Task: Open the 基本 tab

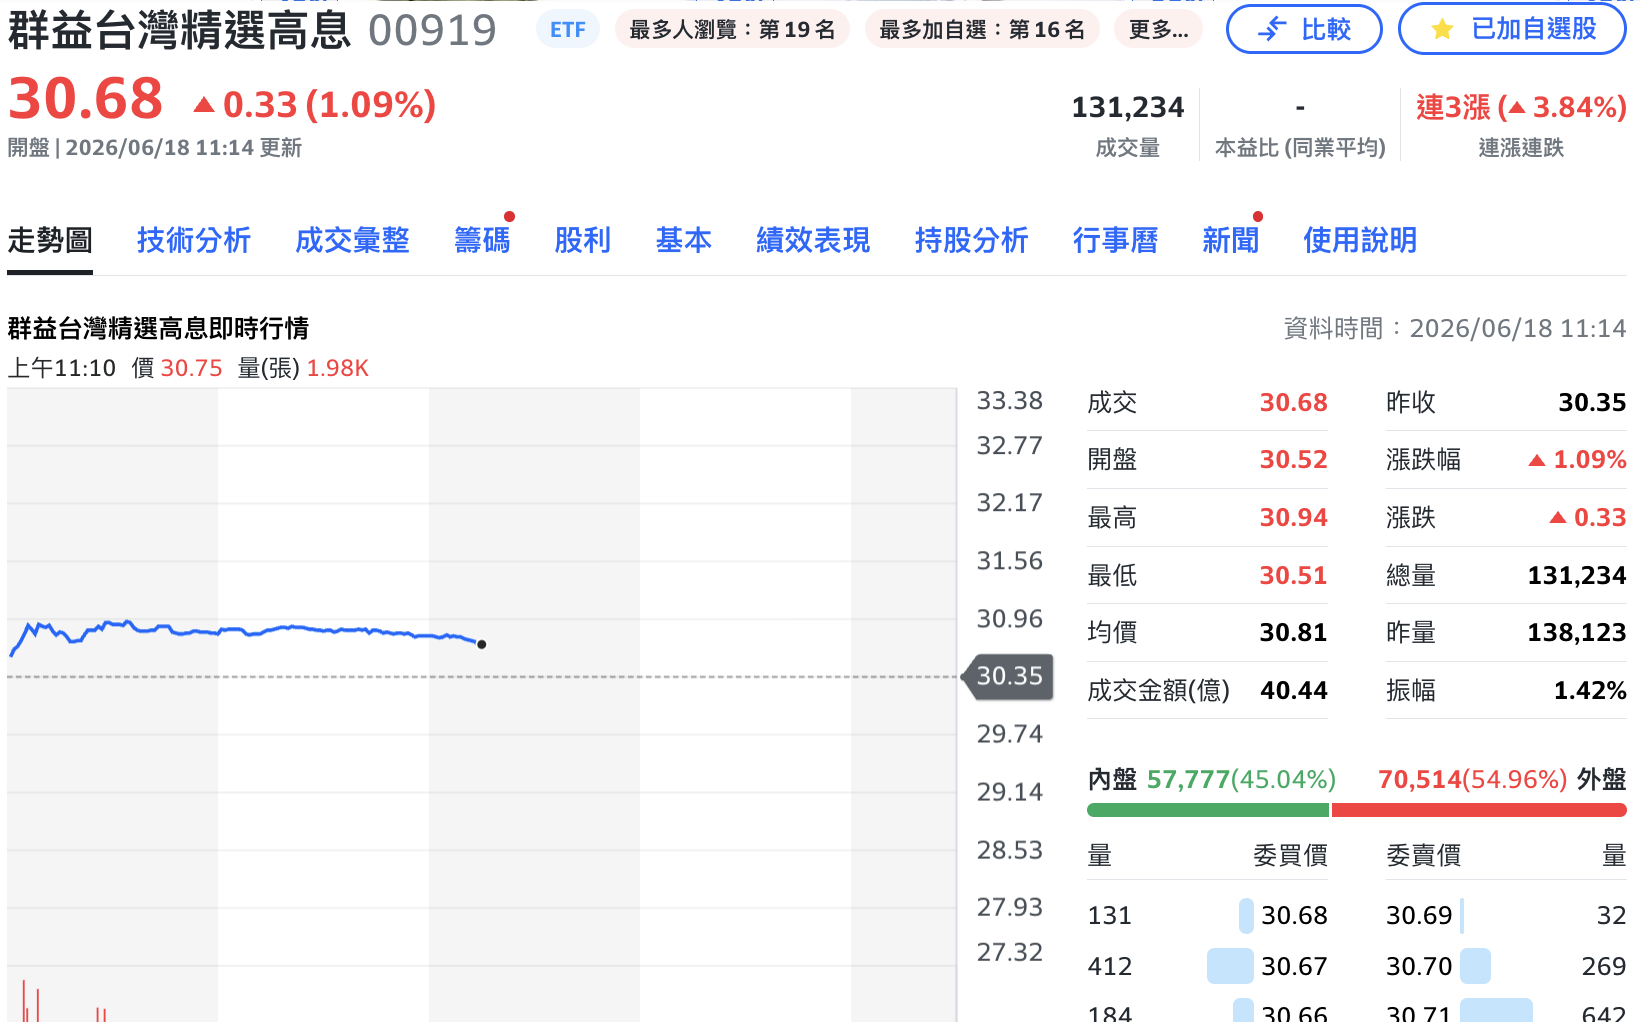Action: 683,240
